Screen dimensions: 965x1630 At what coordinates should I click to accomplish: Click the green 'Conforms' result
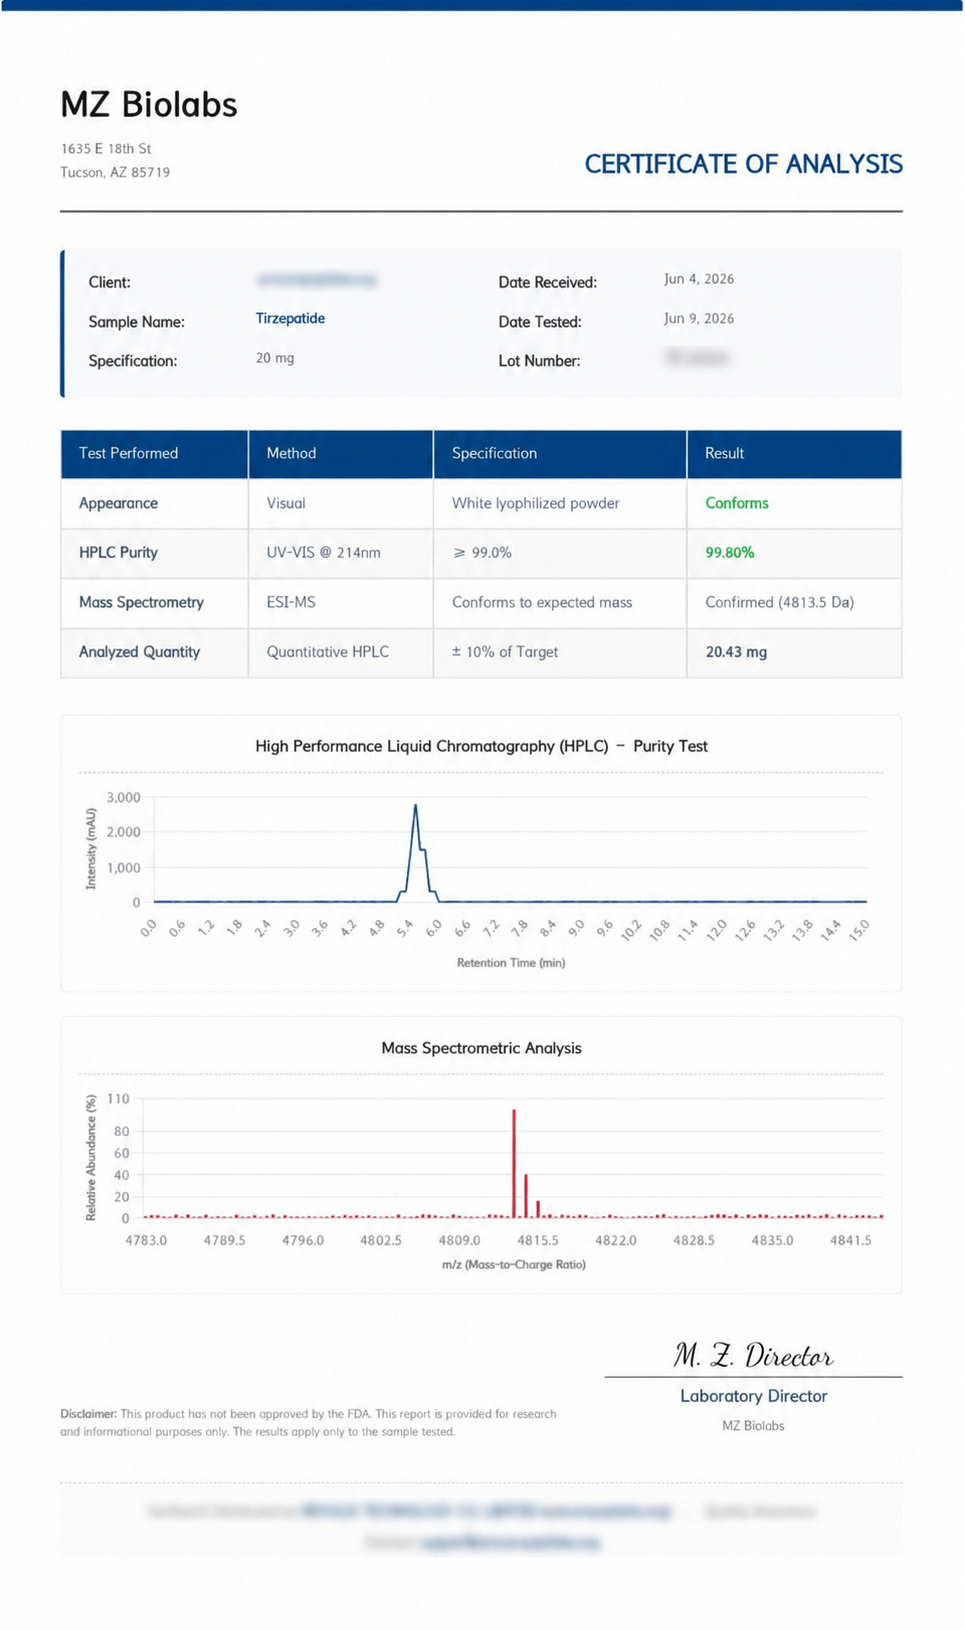737,503
